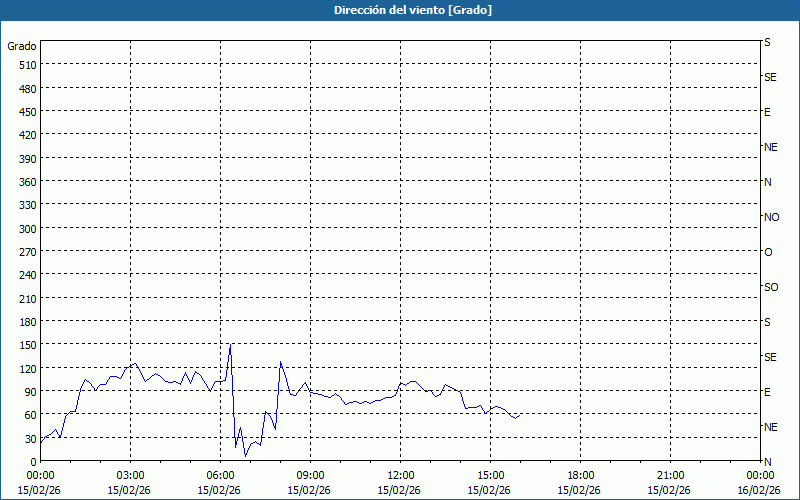Screen dimensions: 800x500
Task: Click the 09:00 time axis label
Action: [310, 475]
